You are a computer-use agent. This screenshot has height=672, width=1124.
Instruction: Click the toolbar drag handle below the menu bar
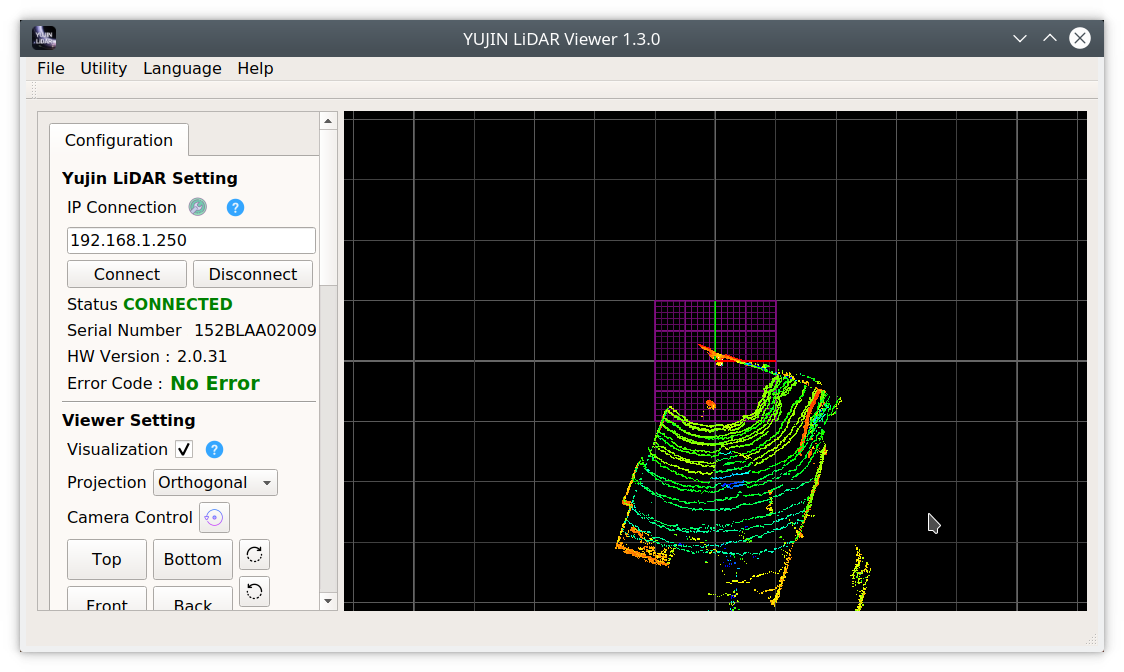pyautogui.click(x=33, y=90)
